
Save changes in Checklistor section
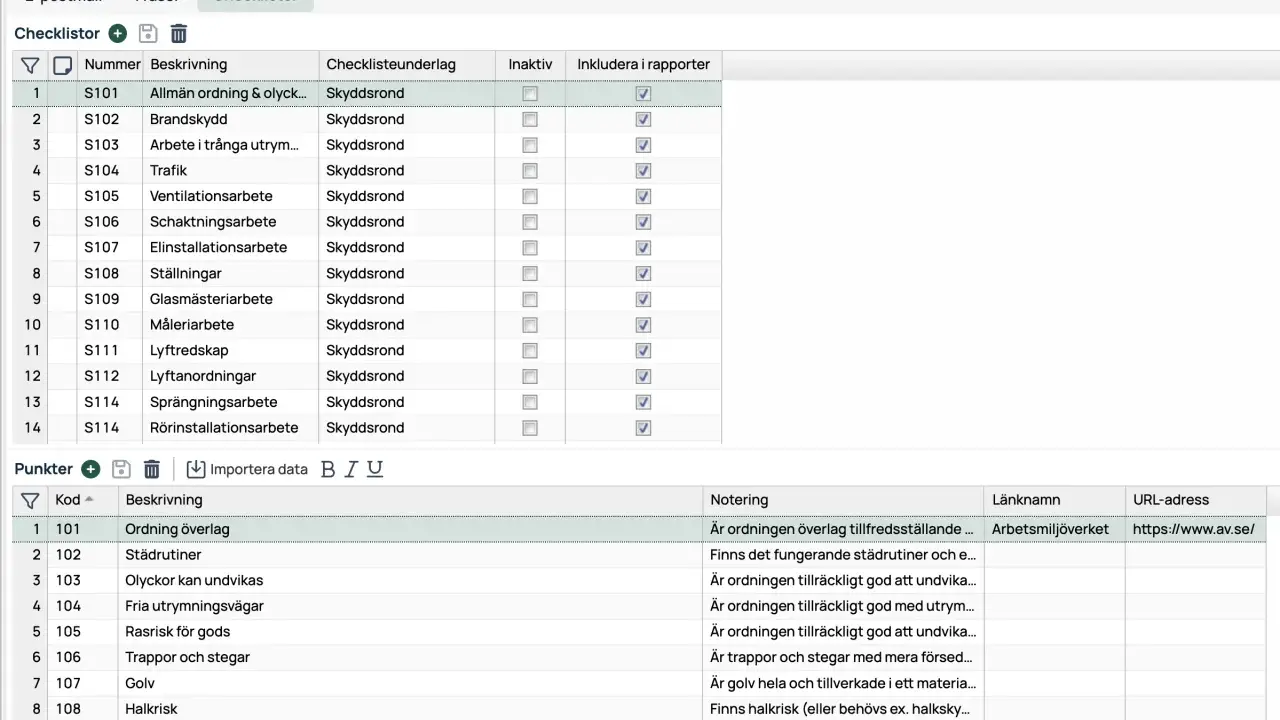[148, 34]
